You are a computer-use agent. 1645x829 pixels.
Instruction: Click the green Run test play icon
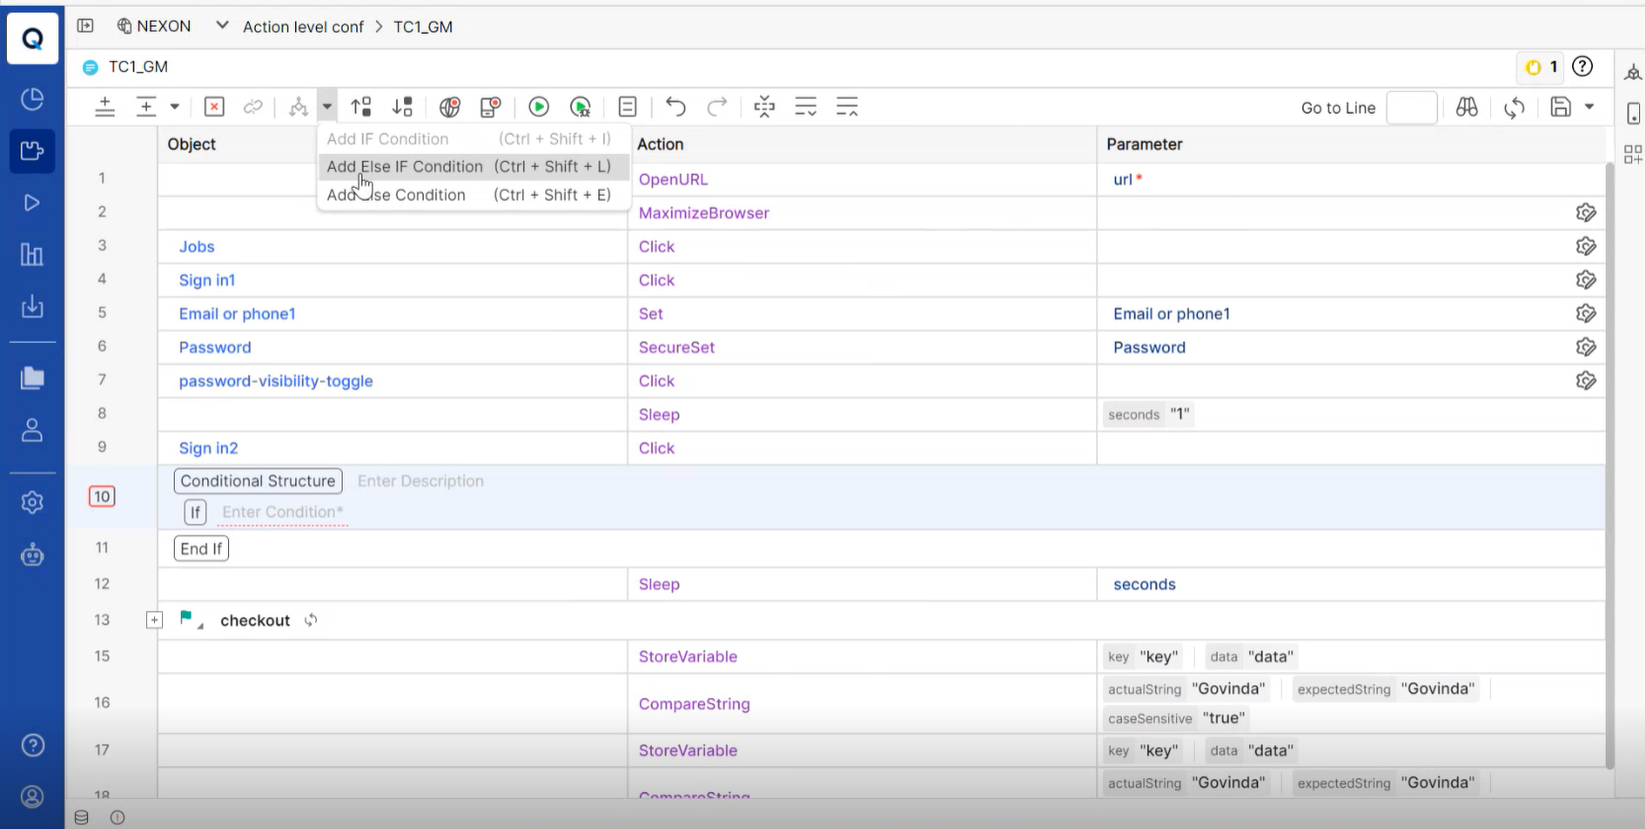pos(538,107)
